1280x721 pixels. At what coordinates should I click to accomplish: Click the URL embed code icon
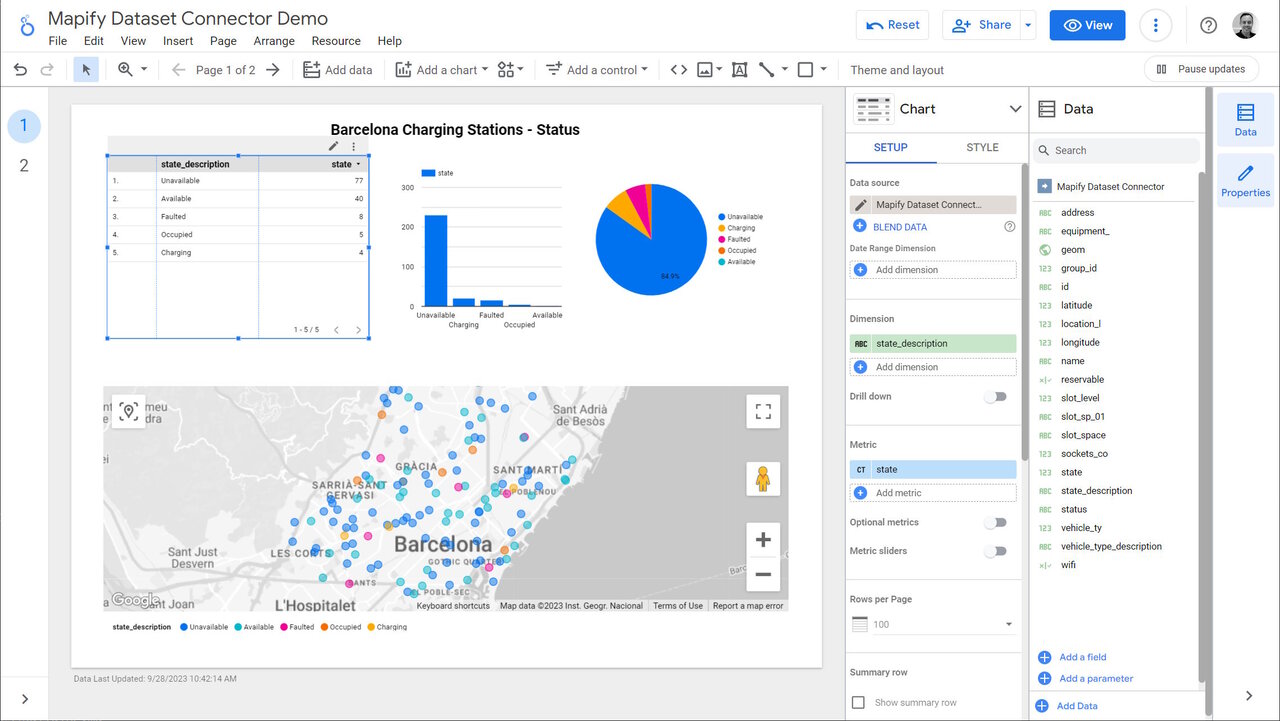pos(679,70)
